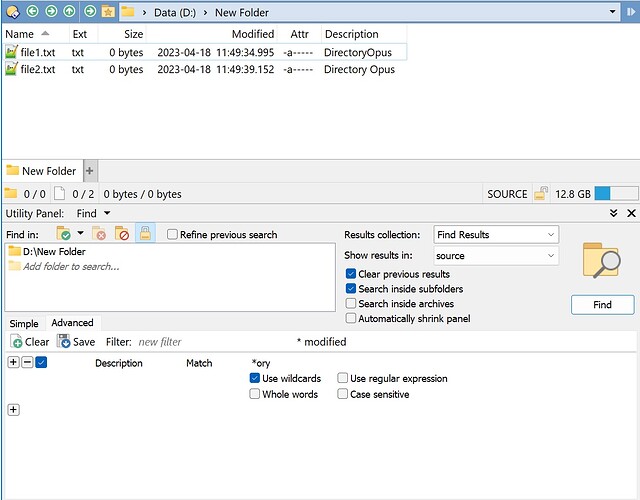The height and width of the screenshot is (500, 640).
Task: Open the path field dropdown arrow
Action: point(612,11)
